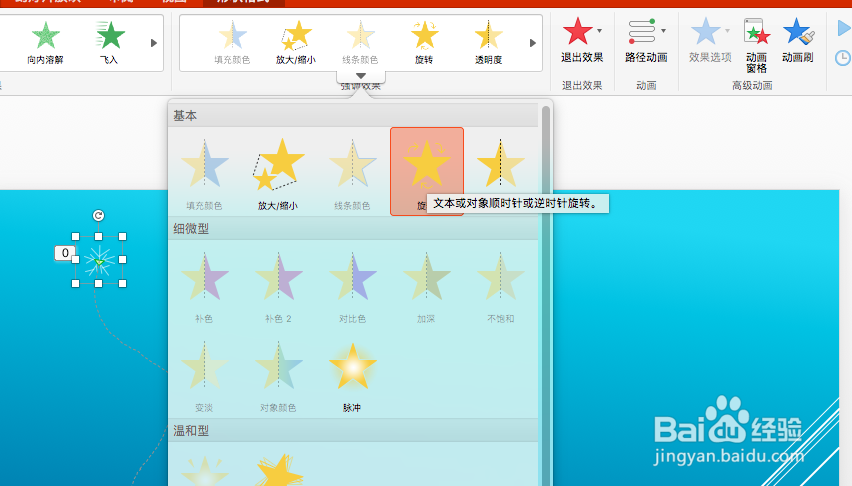The width and height of the screenshot is (852, 486).
Task: Open the 路径动画 button
Action: [x=642, y=32]
